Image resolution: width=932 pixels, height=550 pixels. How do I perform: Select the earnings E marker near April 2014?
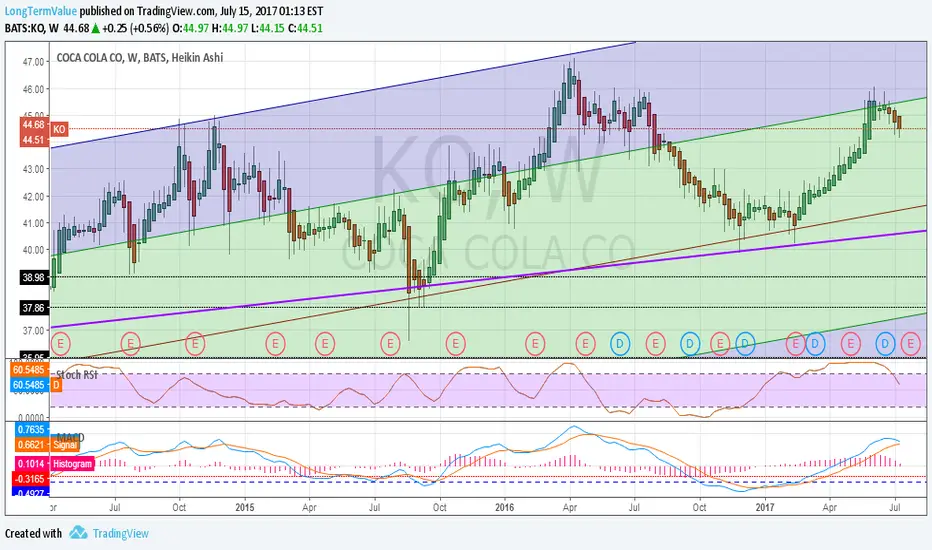(61, 343)
